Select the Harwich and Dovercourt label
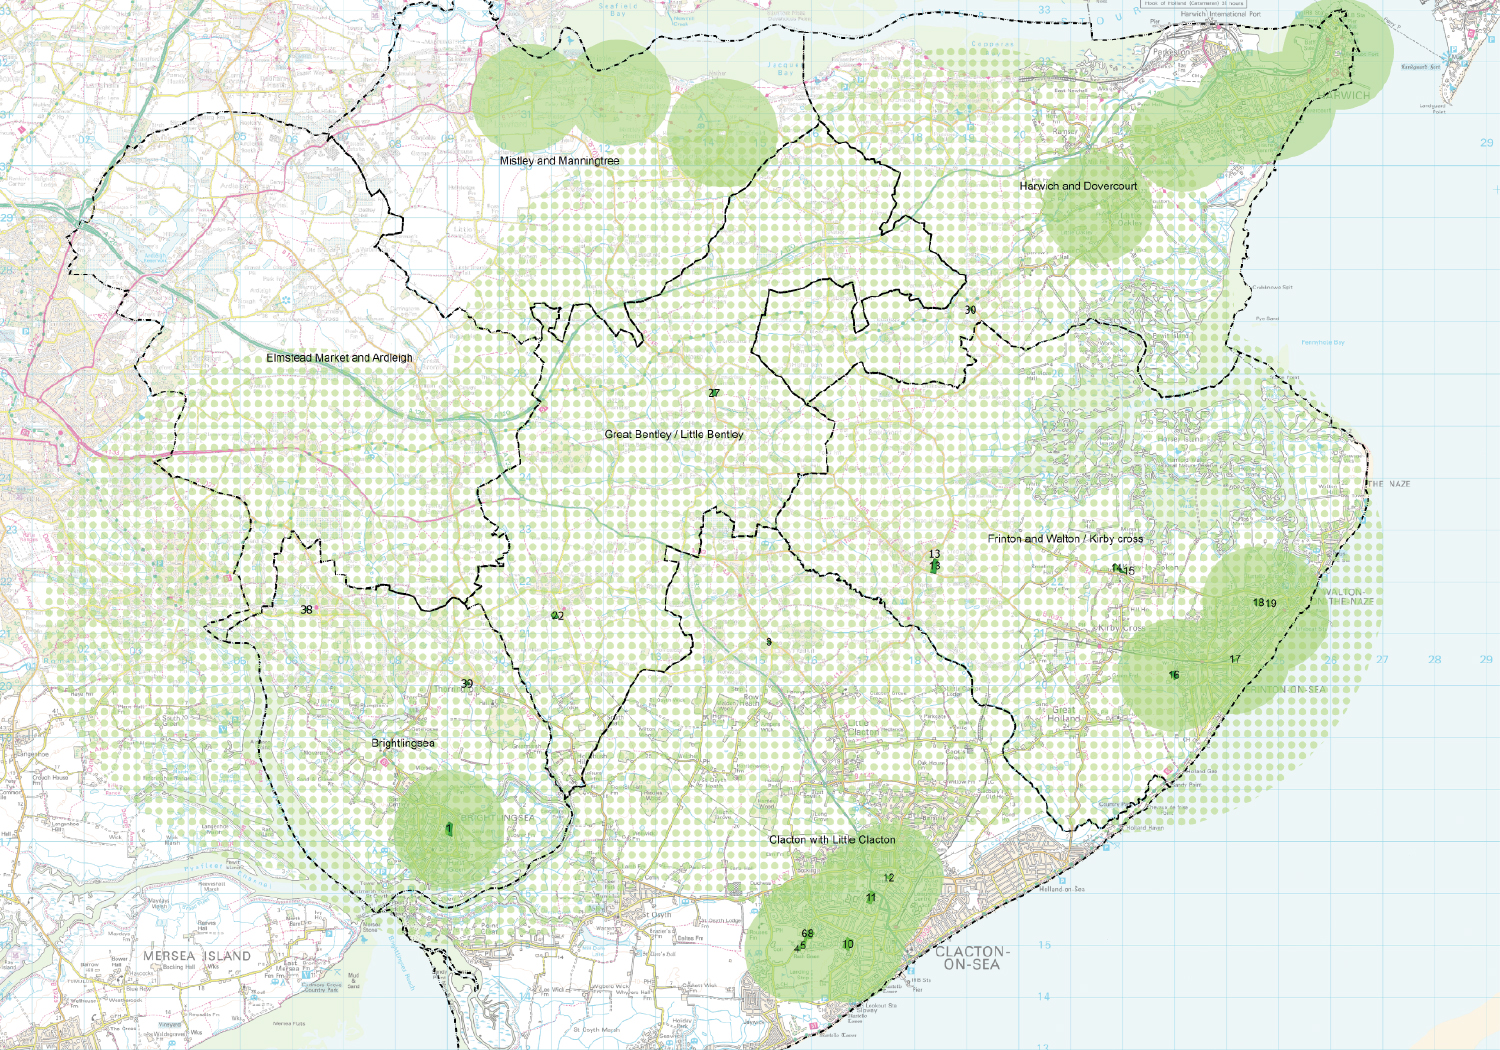1500x1050 pixels. 1079,186
